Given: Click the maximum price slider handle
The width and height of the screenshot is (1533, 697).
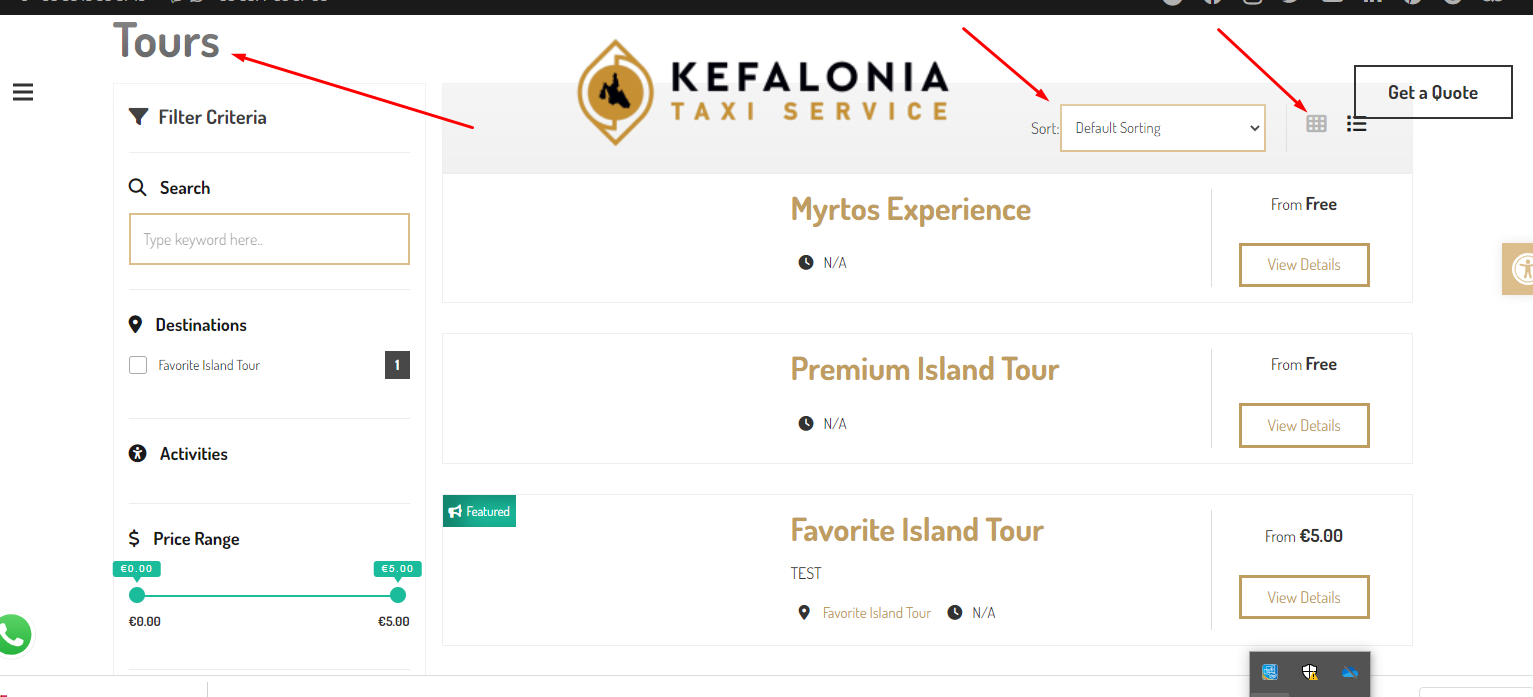Looking at the screenshot, I should (x=398, y=595).
